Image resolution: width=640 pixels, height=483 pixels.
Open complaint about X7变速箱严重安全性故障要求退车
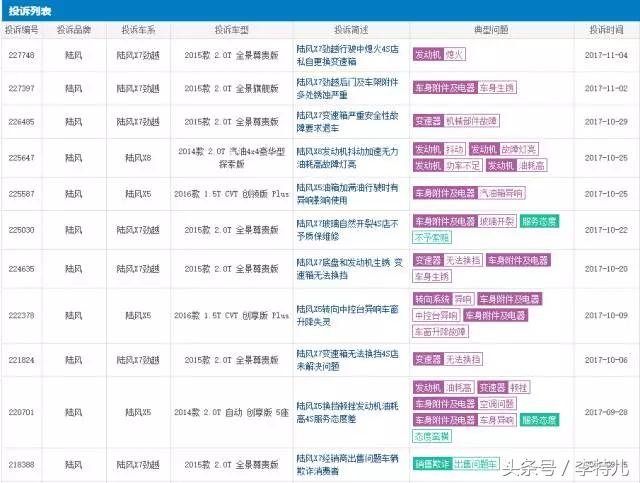[x=347, y=122]
